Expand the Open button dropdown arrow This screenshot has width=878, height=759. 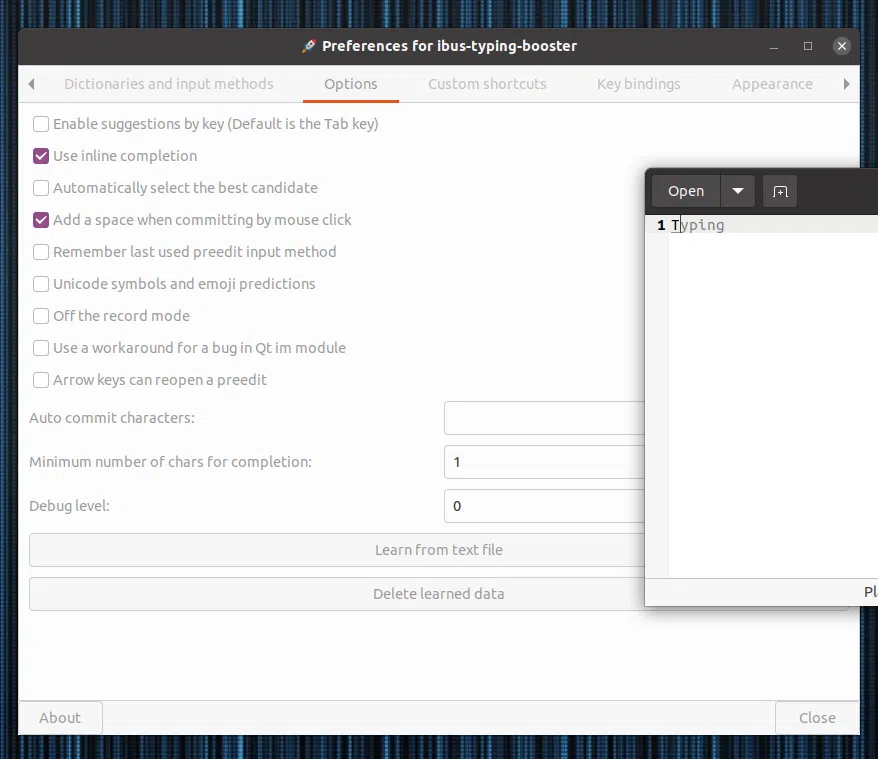pyautogui.click(x=738, y=192)
